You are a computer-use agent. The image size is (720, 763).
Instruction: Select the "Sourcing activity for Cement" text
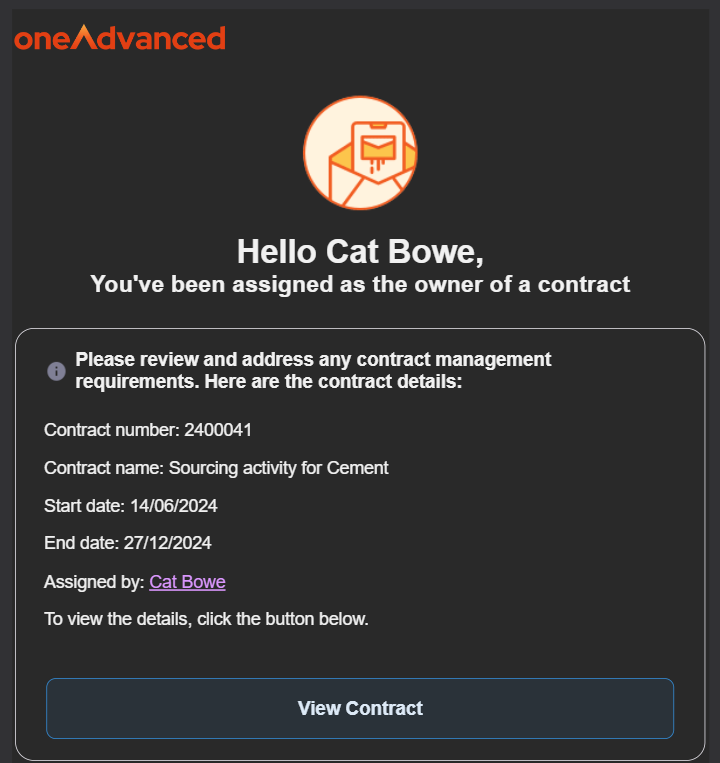278,467
